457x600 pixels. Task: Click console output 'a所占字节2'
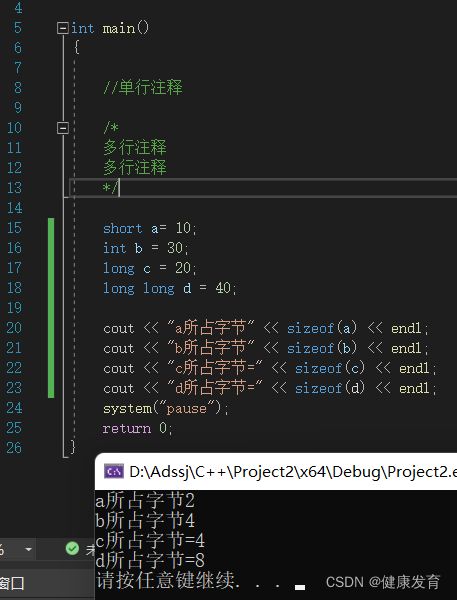point(145,500)
